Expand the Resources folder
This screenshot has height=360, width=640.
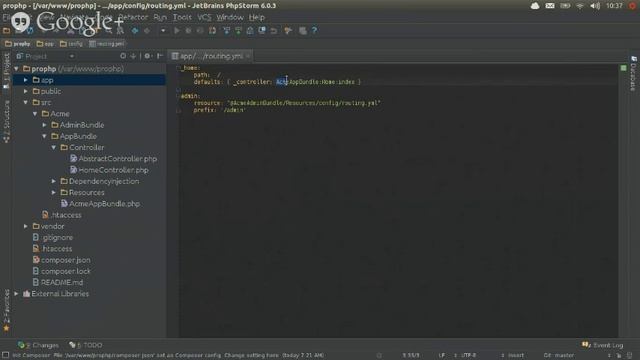54,192
